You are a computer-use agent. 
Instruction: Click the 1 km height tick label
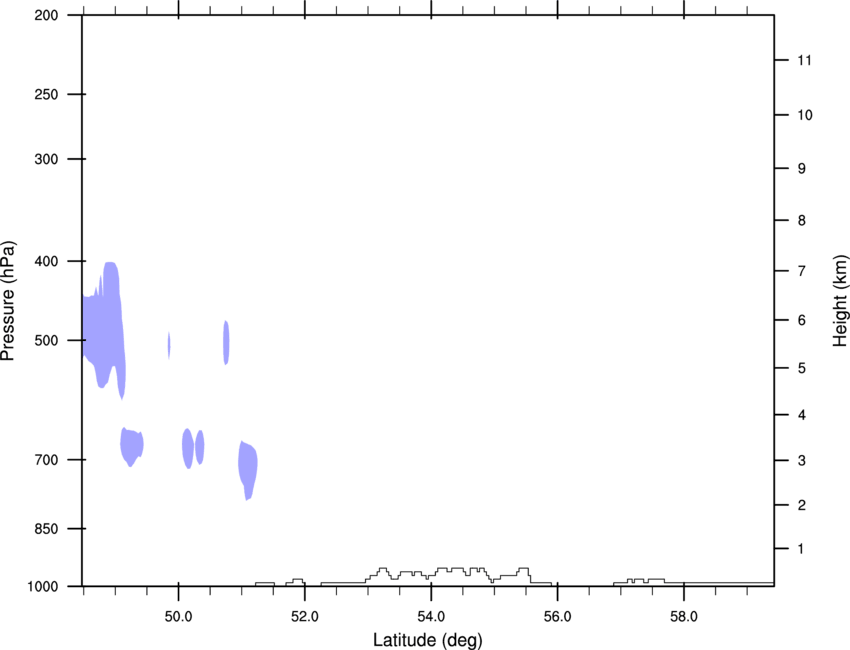801,549
